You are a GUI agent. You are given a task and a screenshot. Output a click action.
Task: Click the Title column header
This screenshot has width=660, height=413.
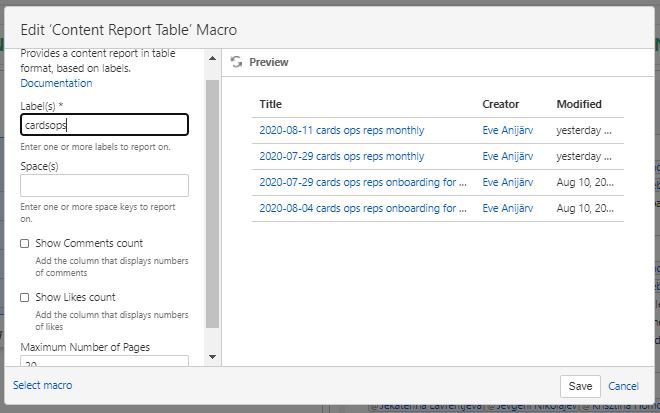tap(270, 104)
